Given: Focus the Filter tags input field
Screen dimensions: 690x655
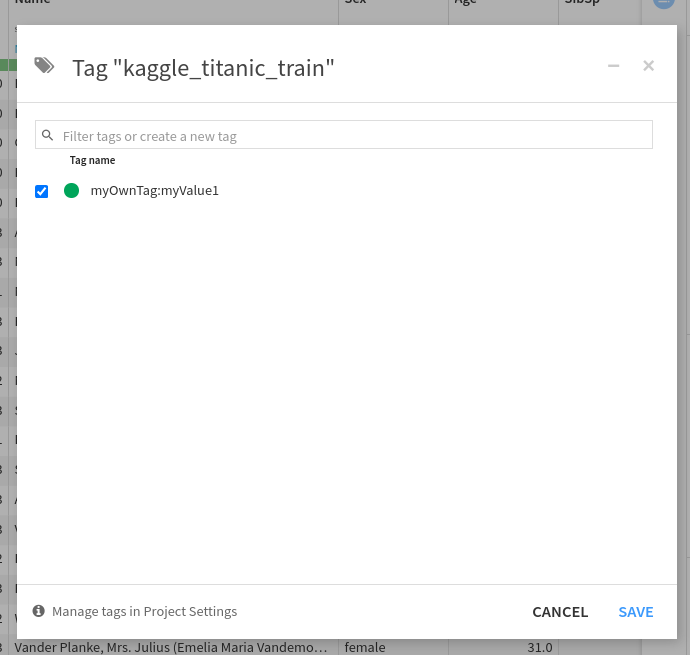Looking at the screenshot, I should coord(350,135).
